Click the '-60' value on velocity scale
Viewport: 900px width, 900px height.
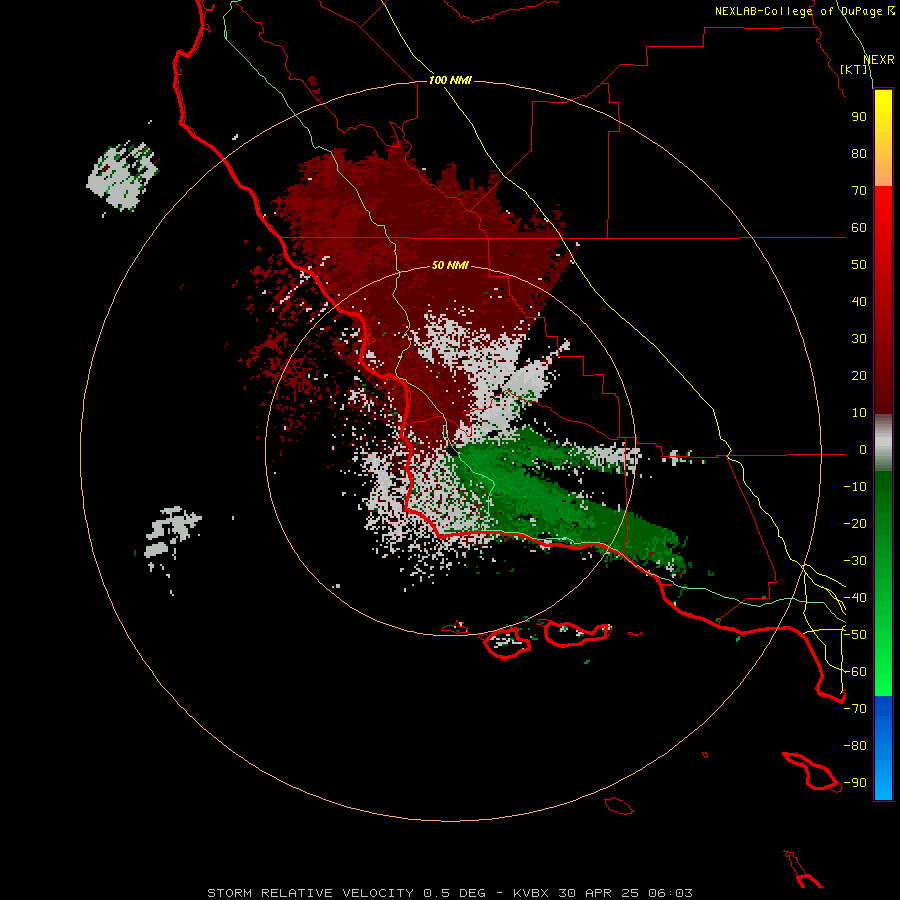tap(855, 672)
